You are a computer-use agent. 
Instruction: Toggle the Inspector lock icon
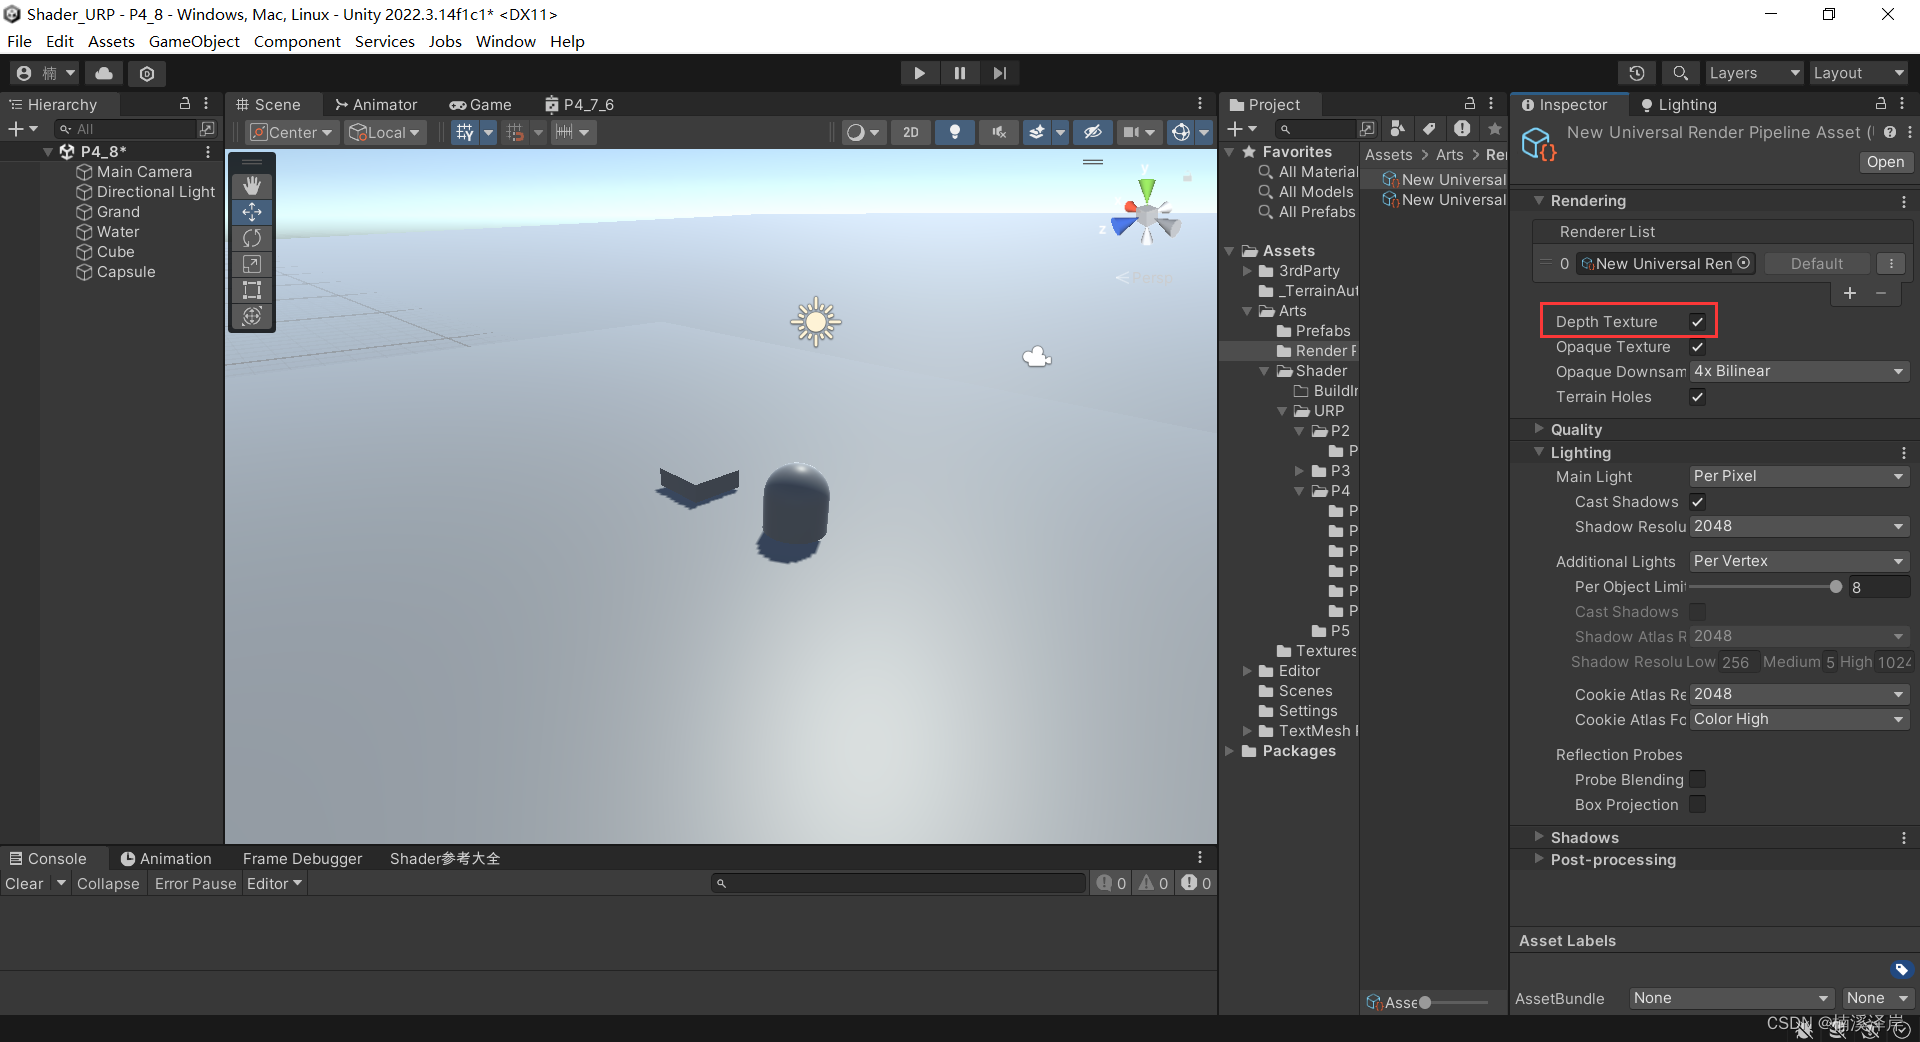[1880, 104]
